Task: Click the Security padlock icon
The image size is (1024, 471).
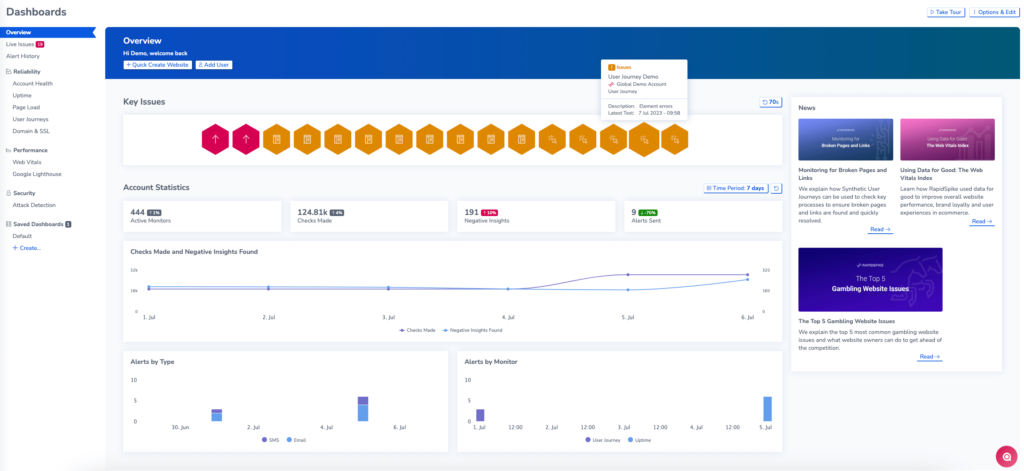Action: (x=8, y=193)
